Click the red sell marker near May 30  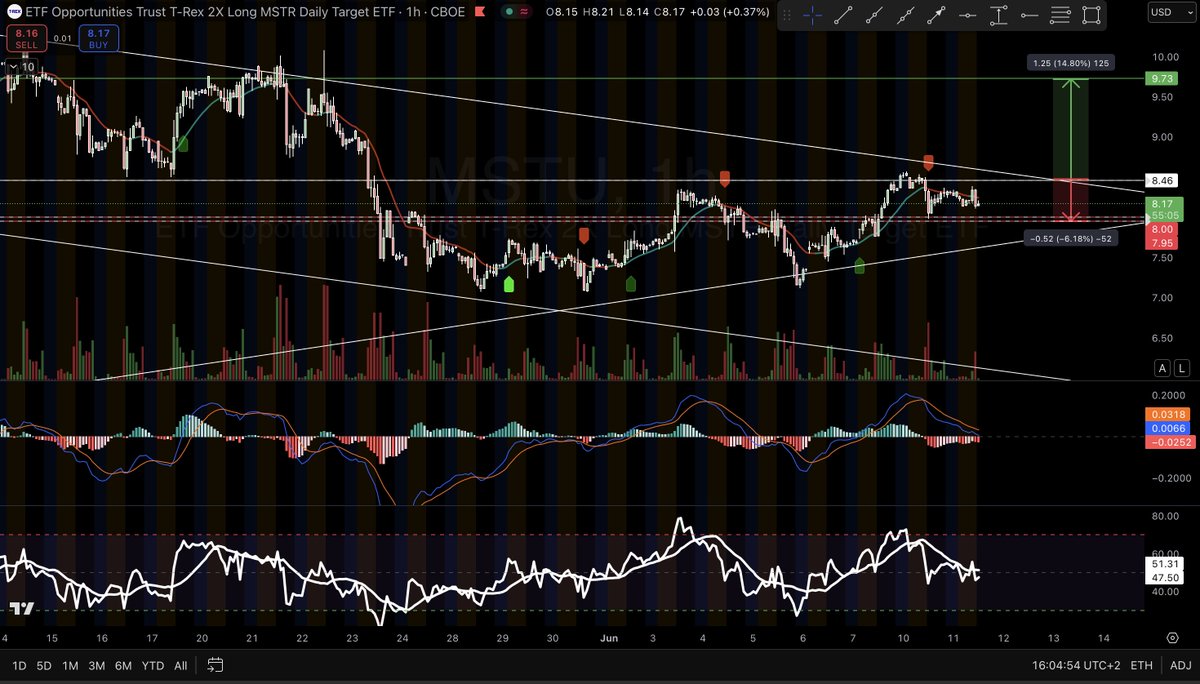click(x=584, y=236)
